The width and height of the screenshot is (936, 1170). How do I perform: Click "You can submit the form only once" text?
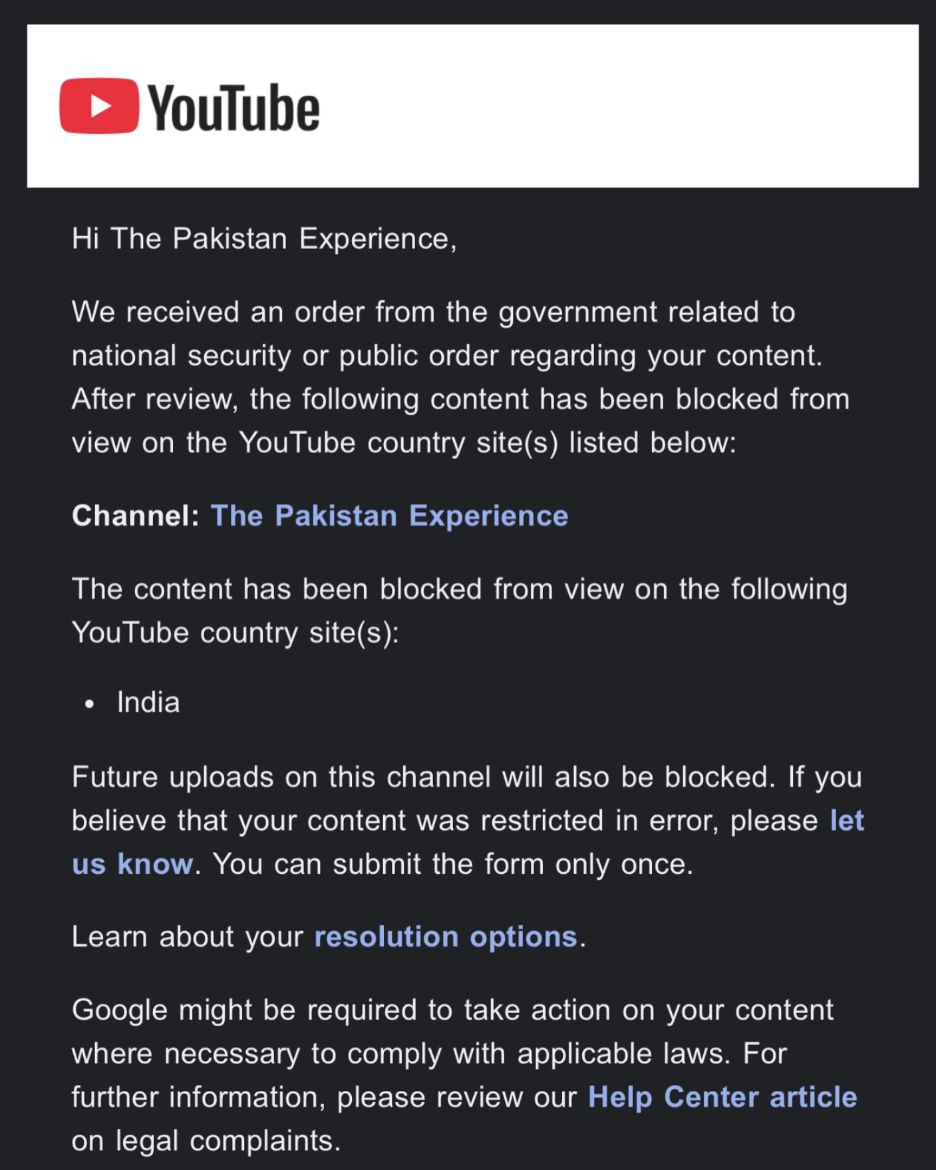(x=452, y=865)
